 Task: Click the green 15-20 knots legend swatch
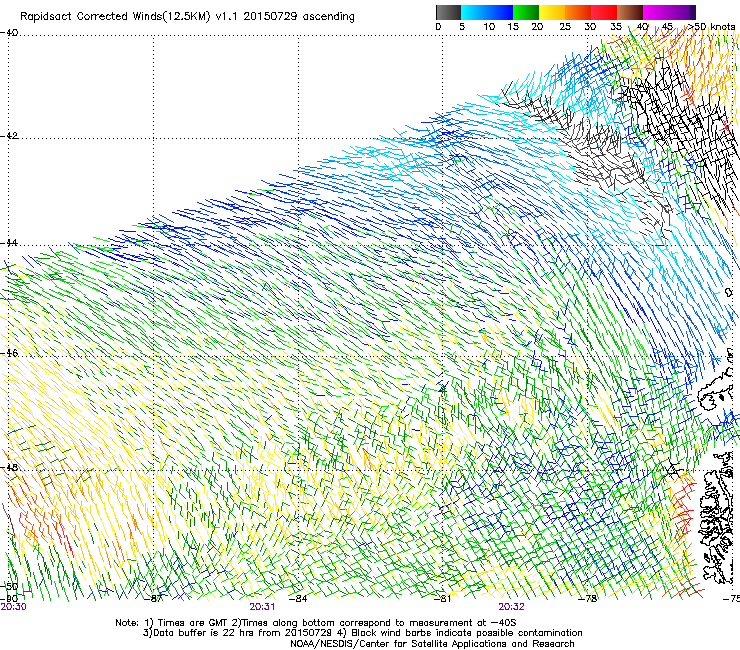point(526,12)
